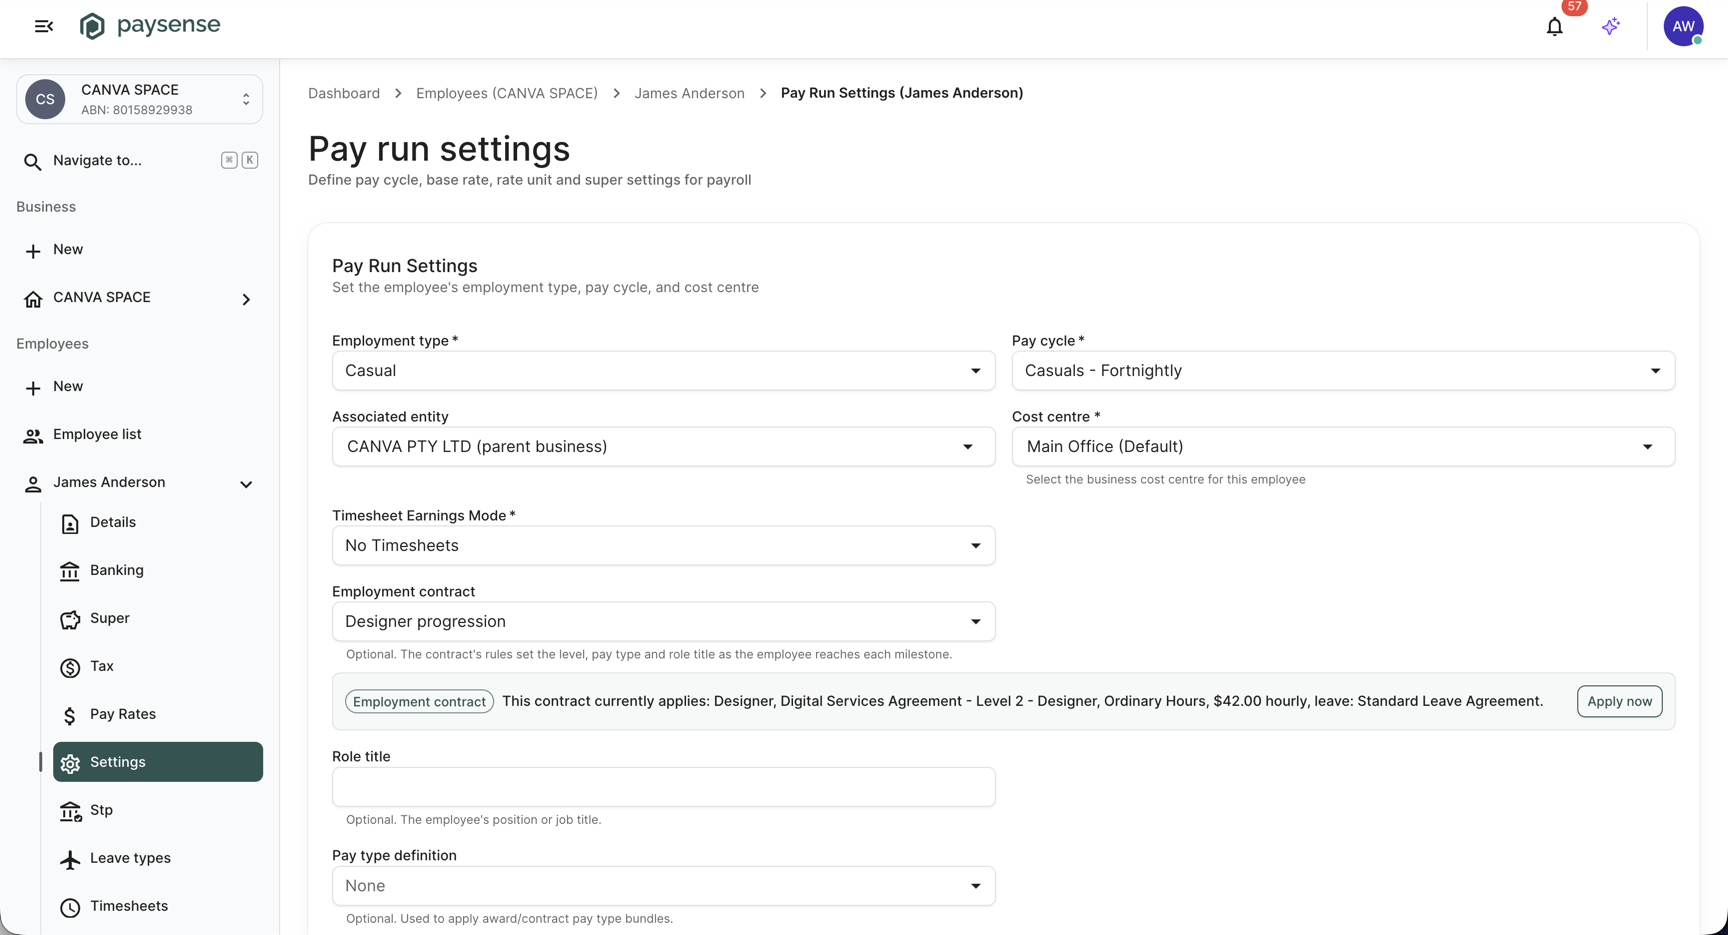
Task: Go to Employees (CANVA SPACE) breadcrumb
Action: point(507,93)
